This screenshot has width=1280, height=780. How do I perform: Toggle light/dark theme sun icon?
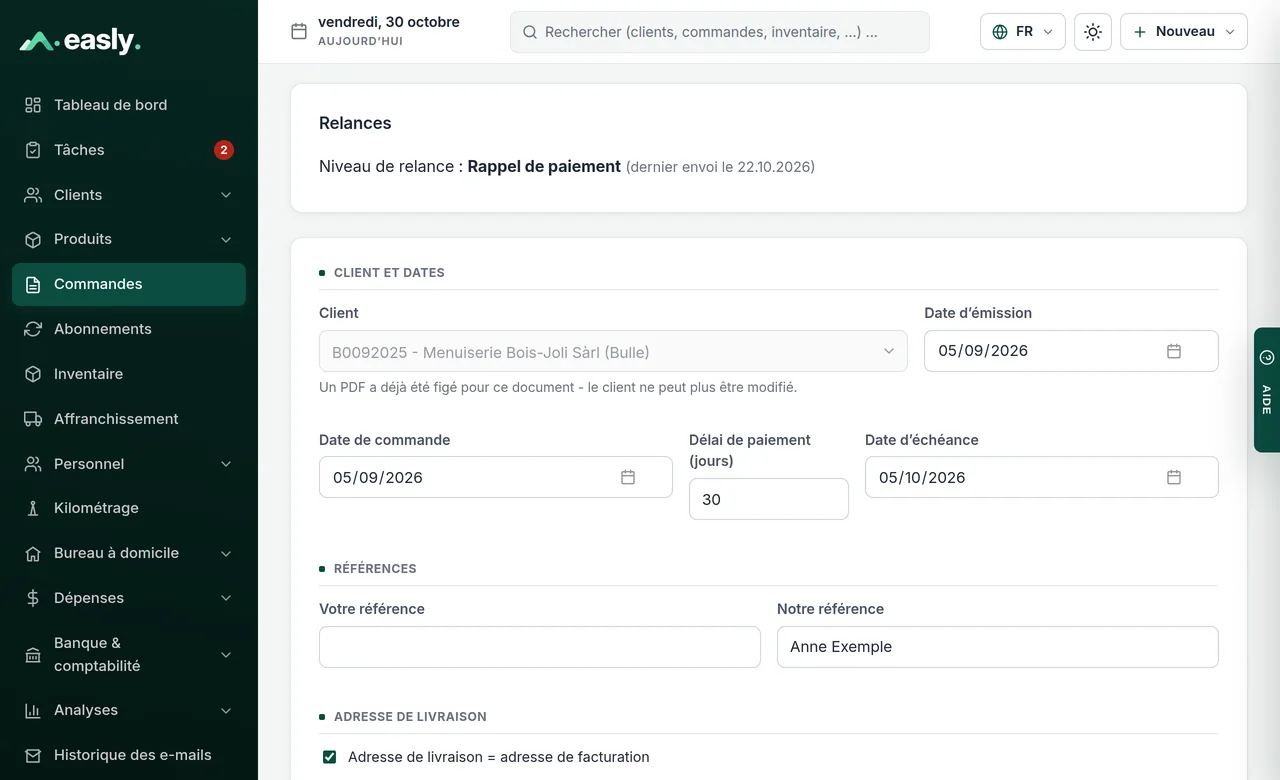click(x=1093, y=32)
